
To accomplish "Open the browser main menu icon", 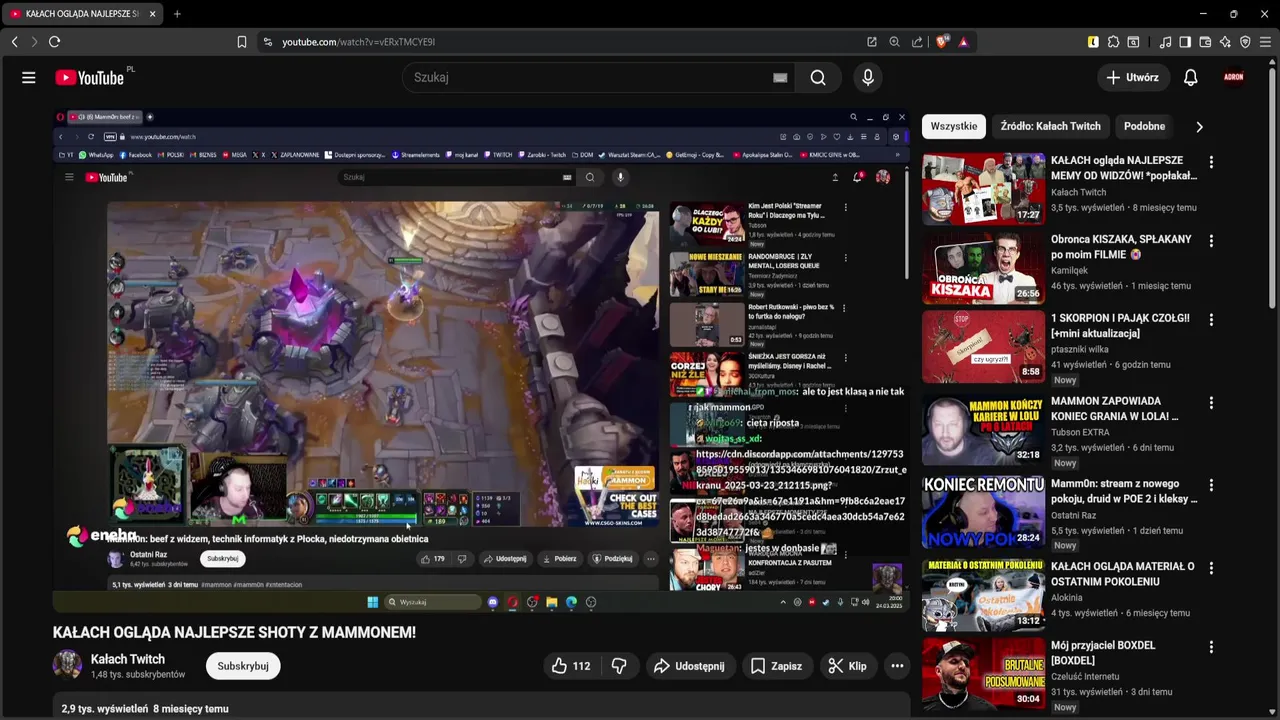I will [x=1265, y=42].
